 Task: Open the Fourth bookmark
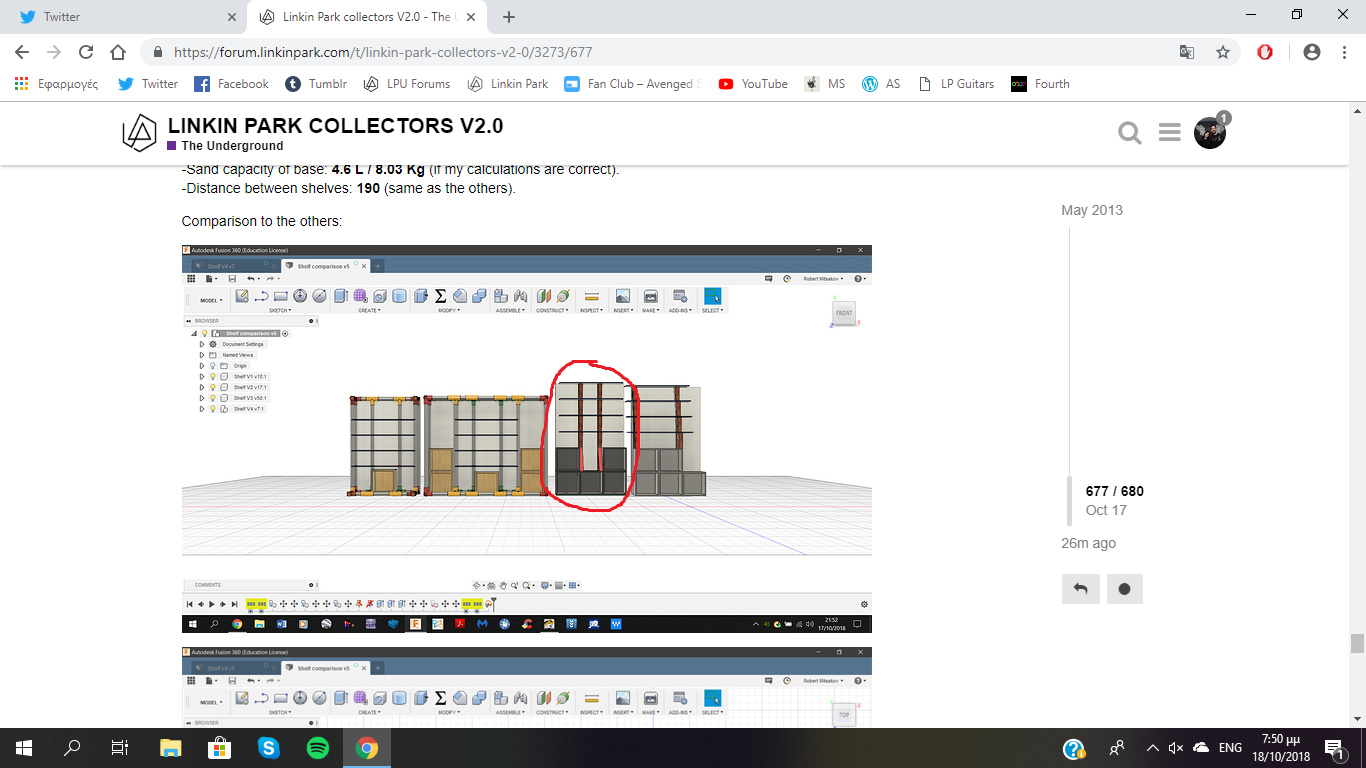[x=1041, y=84]
